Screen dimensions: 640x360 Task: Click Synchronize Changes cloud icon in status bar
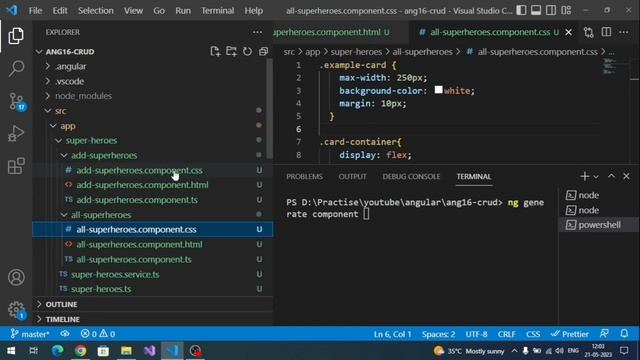pos(64,334)
